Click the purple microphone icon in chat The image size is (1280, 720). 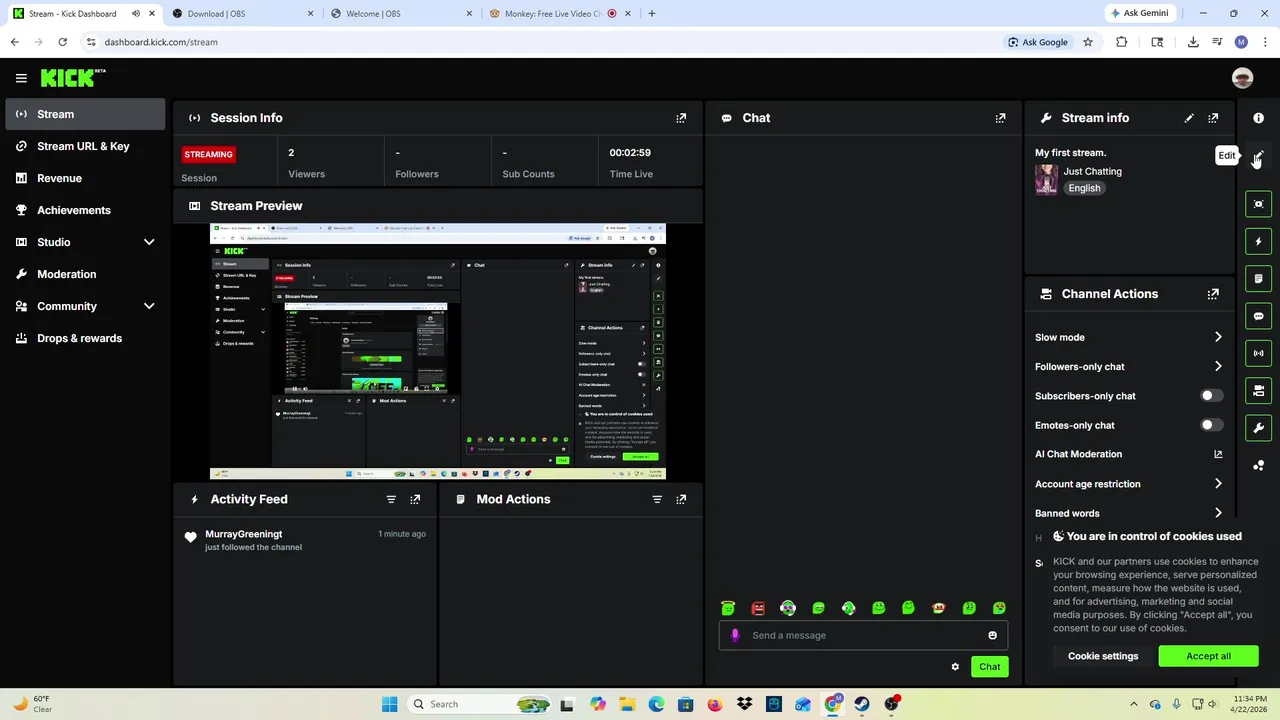coord(735,635)
